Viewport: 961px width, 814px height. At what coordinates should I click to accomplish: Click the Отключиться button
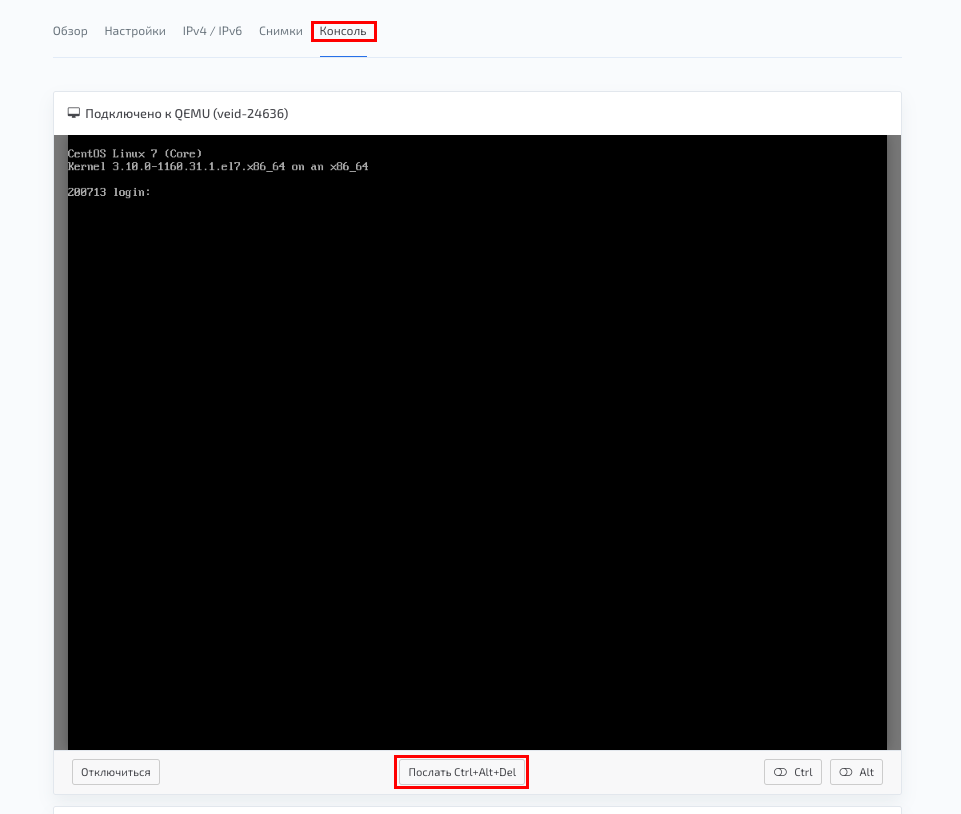coord(116,772)
